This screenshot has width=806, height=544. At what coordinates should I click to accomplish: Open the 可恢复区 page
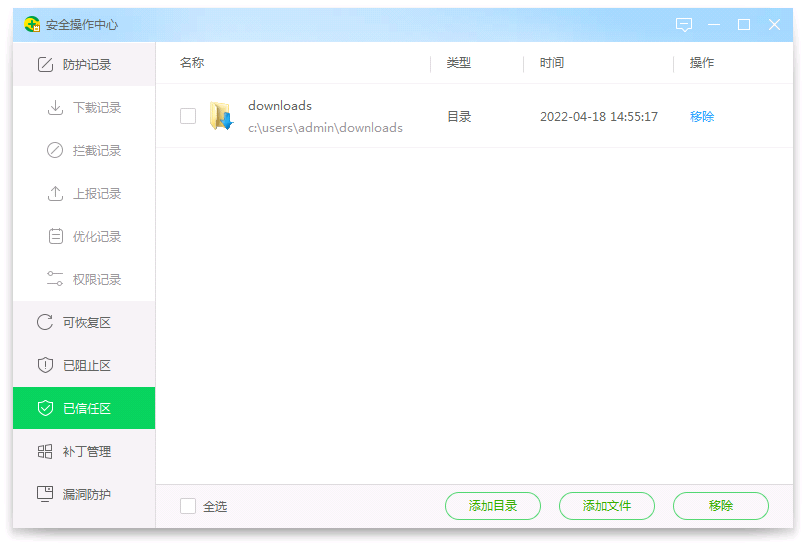[x=84, y=322]
